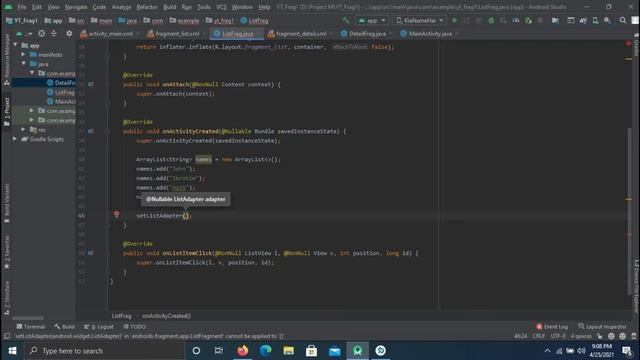
Task: Click the Windows search box
Action: pyautogui.click(x=105, y=351)
